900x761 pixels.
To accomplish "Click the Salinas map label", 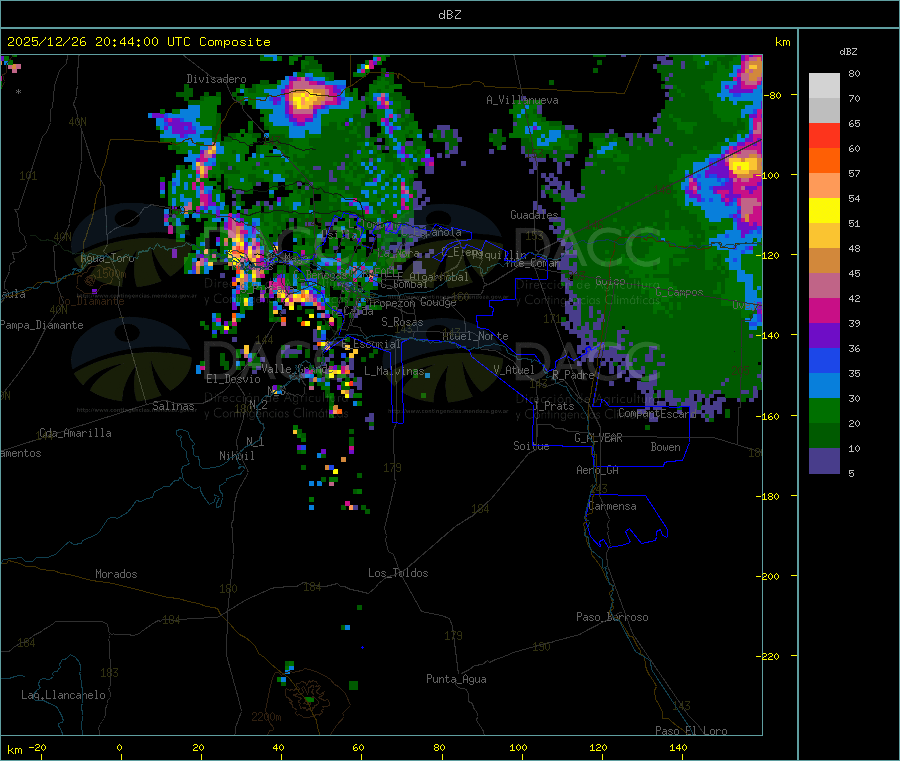I will point(173,406).
